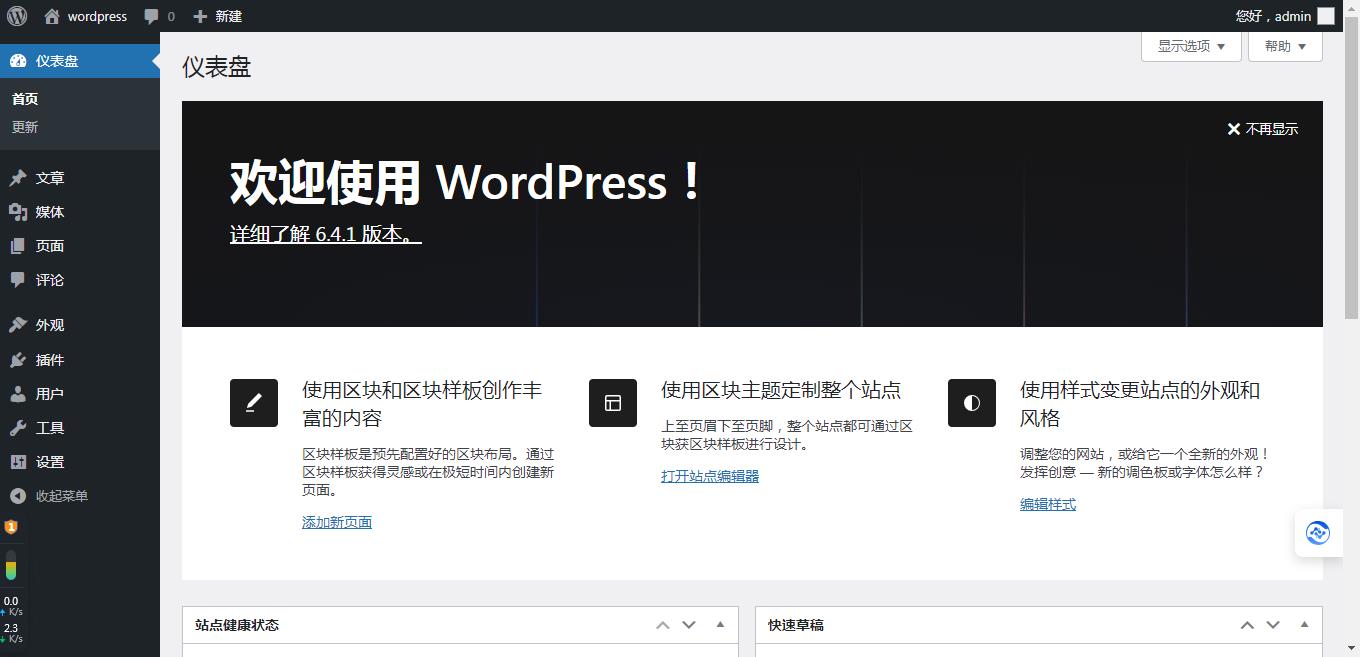This screenshot has height=657, width=1360.
Task: Click the orange shield badge icon
Action: click(x=11, y=527)
